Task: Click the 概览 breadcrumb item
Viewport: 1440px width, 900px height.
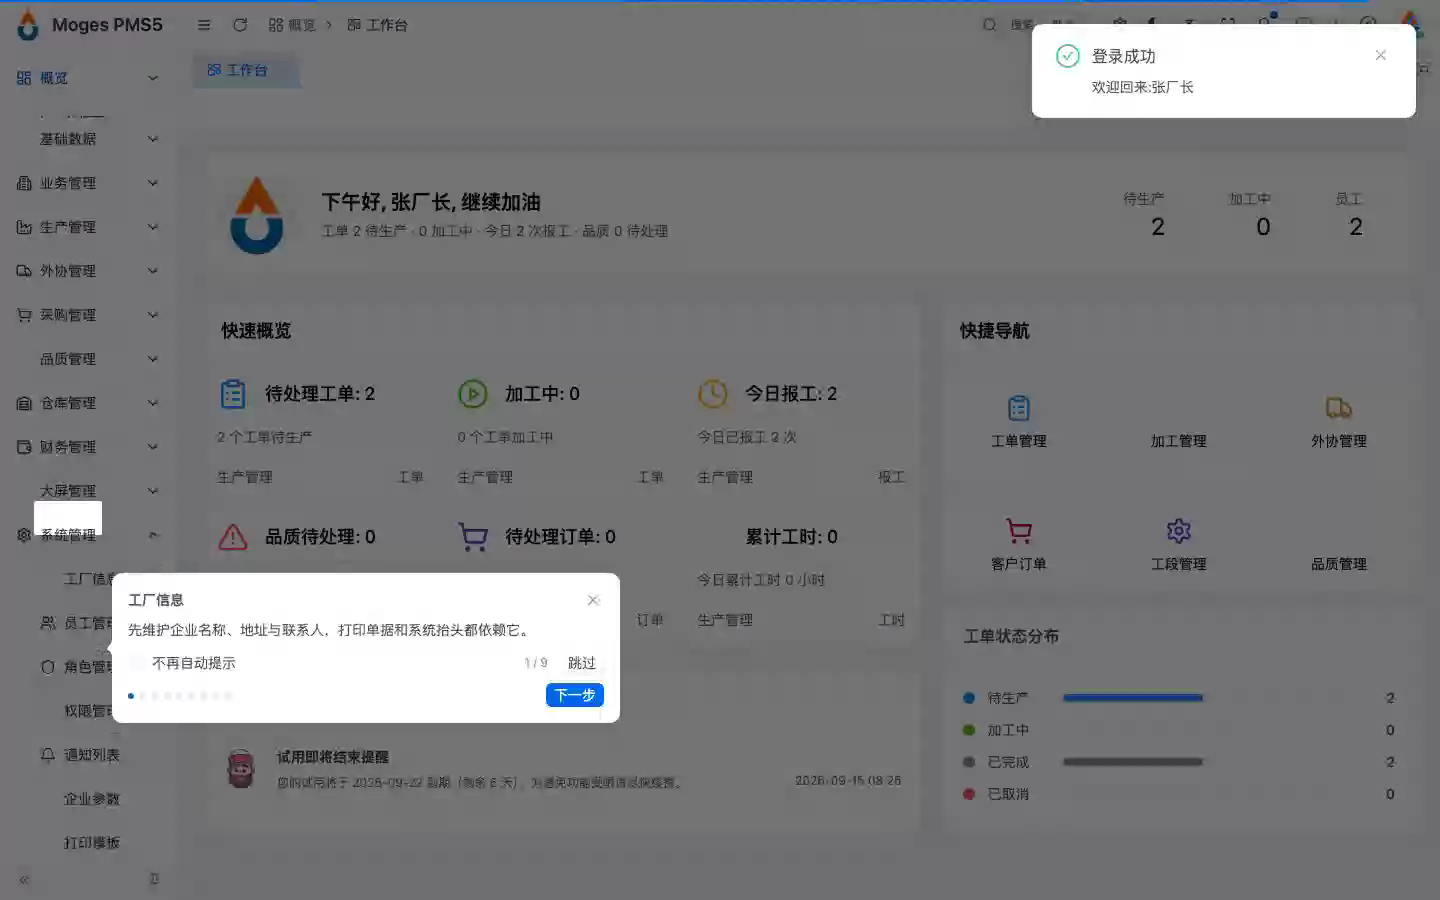Action: 292,25
